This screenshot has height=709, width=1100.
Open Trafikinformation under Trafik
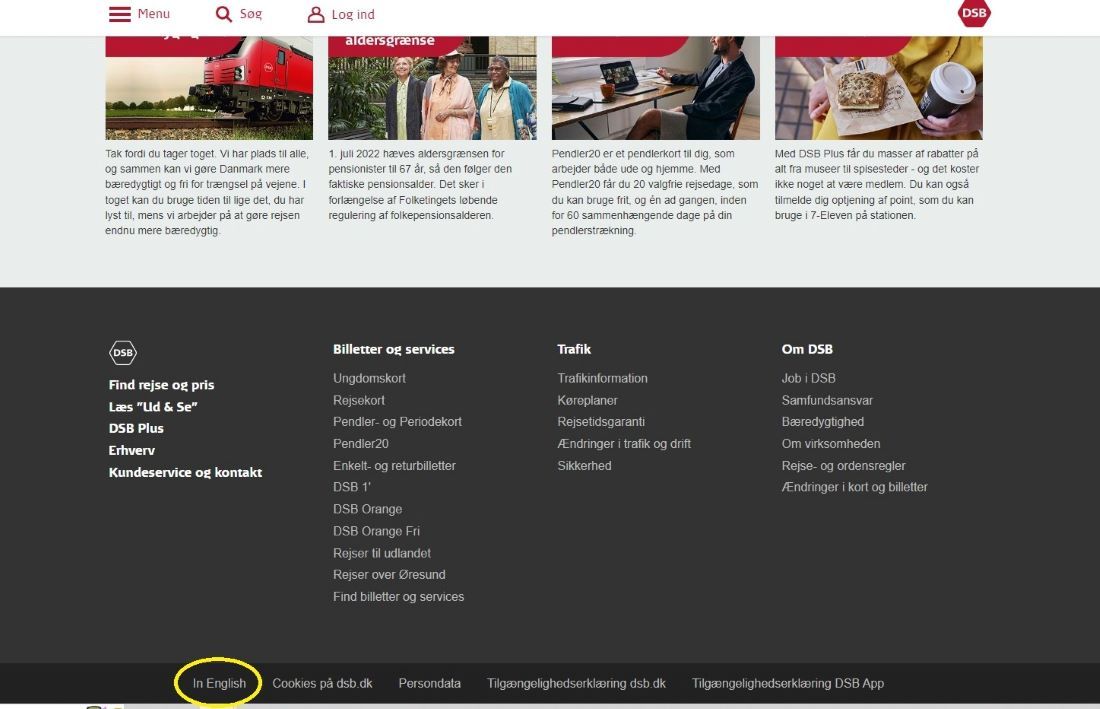coord(602,378)
